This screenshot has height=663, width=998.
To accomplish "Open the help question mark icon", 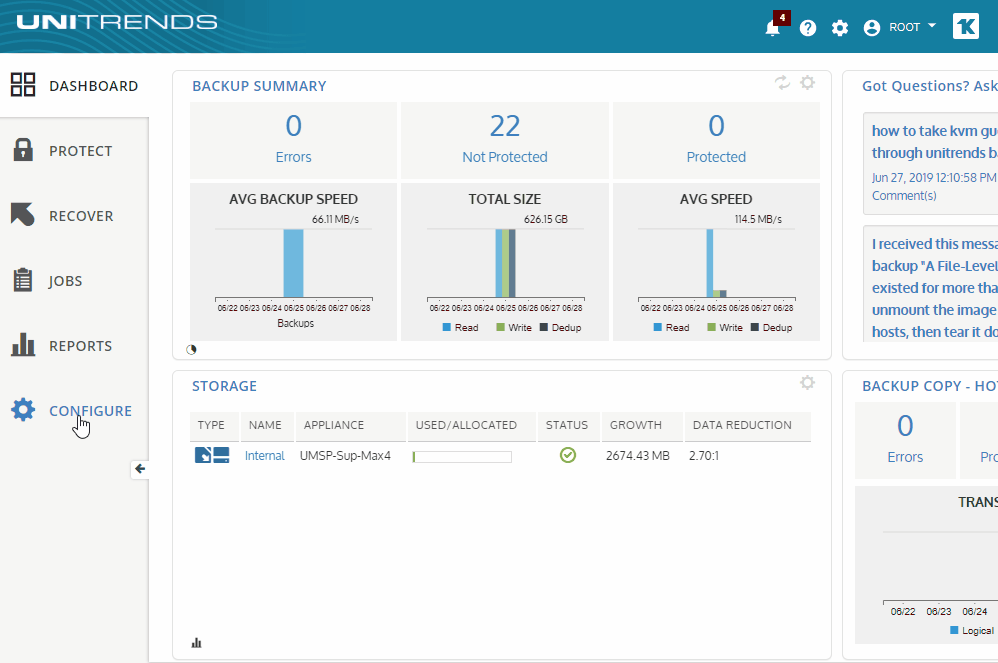I will 808,28.
